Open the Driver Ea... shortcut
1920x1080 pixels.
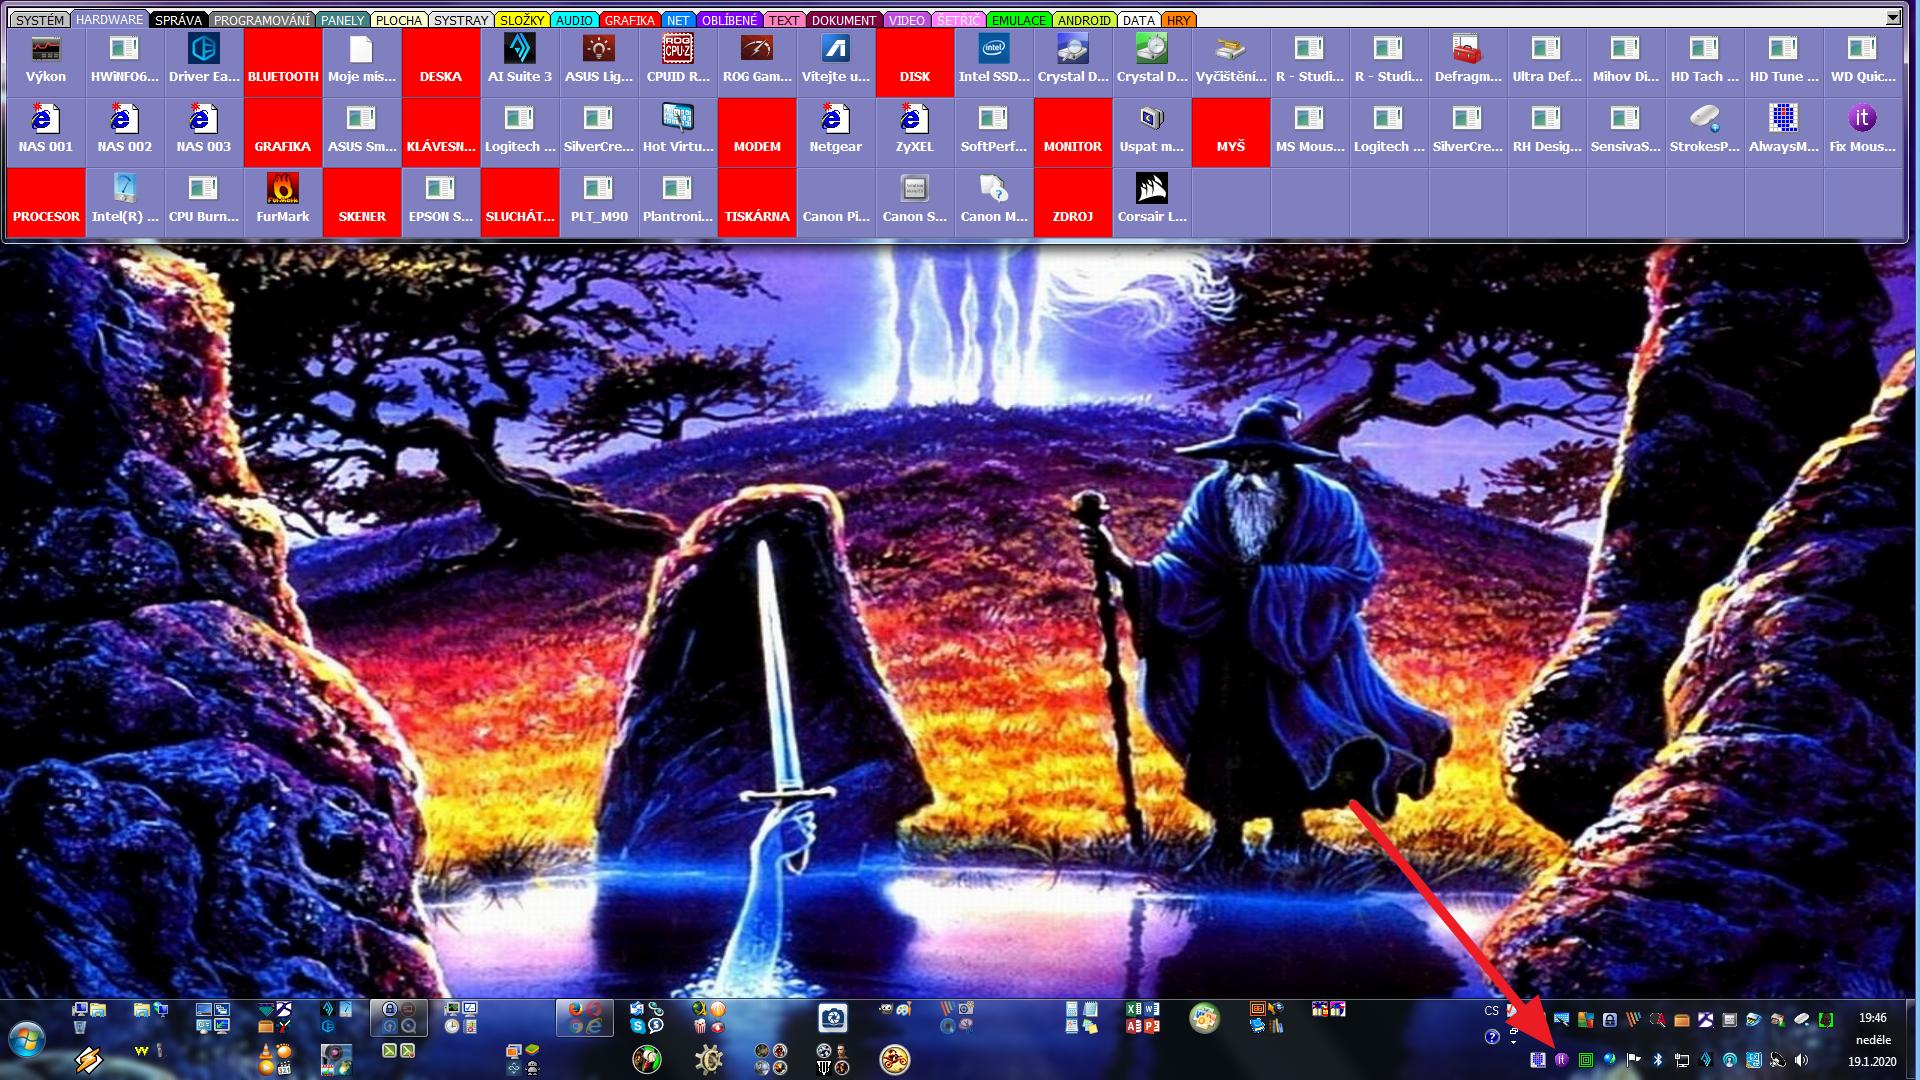point(204,62)
